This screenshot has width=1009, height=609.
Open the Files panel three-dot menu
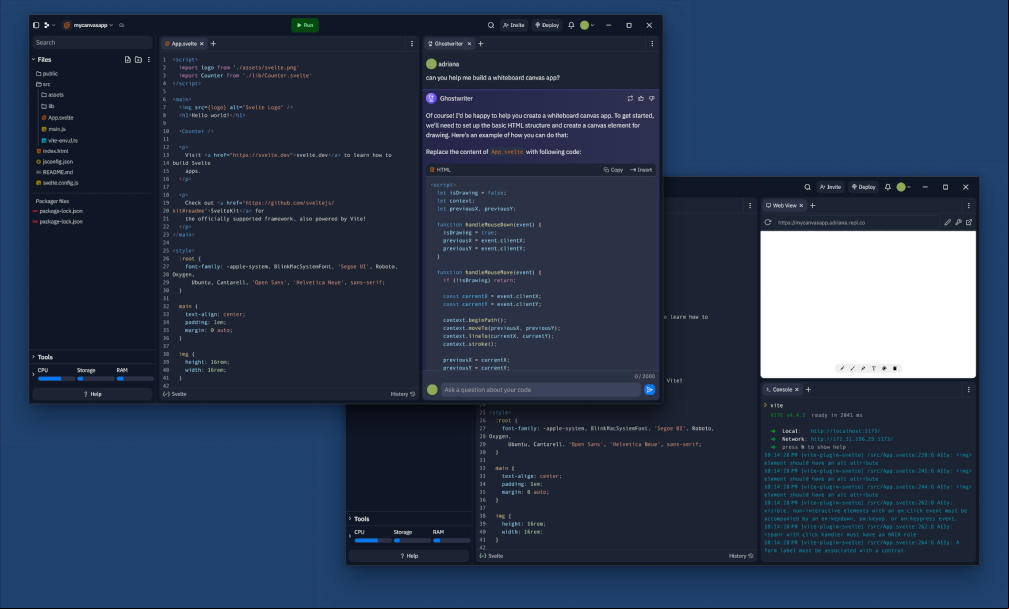(x=149, y=59)
